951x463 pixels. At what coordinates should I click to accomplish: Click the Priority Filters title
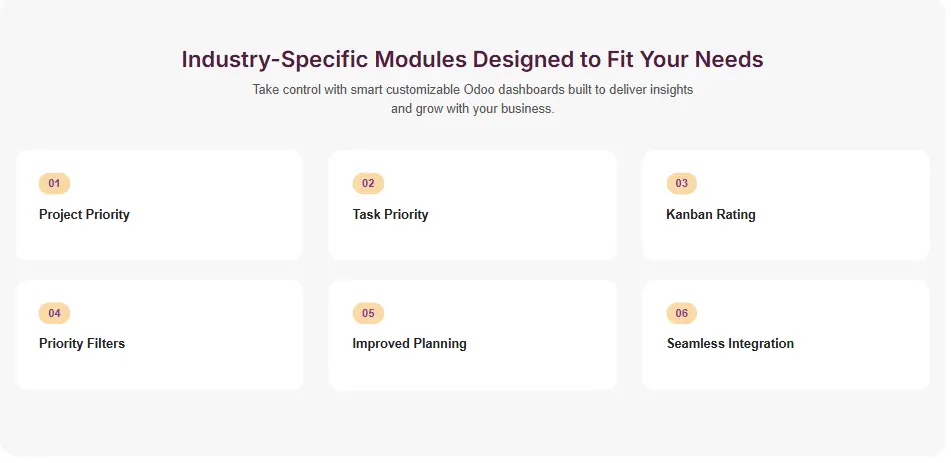82,344
